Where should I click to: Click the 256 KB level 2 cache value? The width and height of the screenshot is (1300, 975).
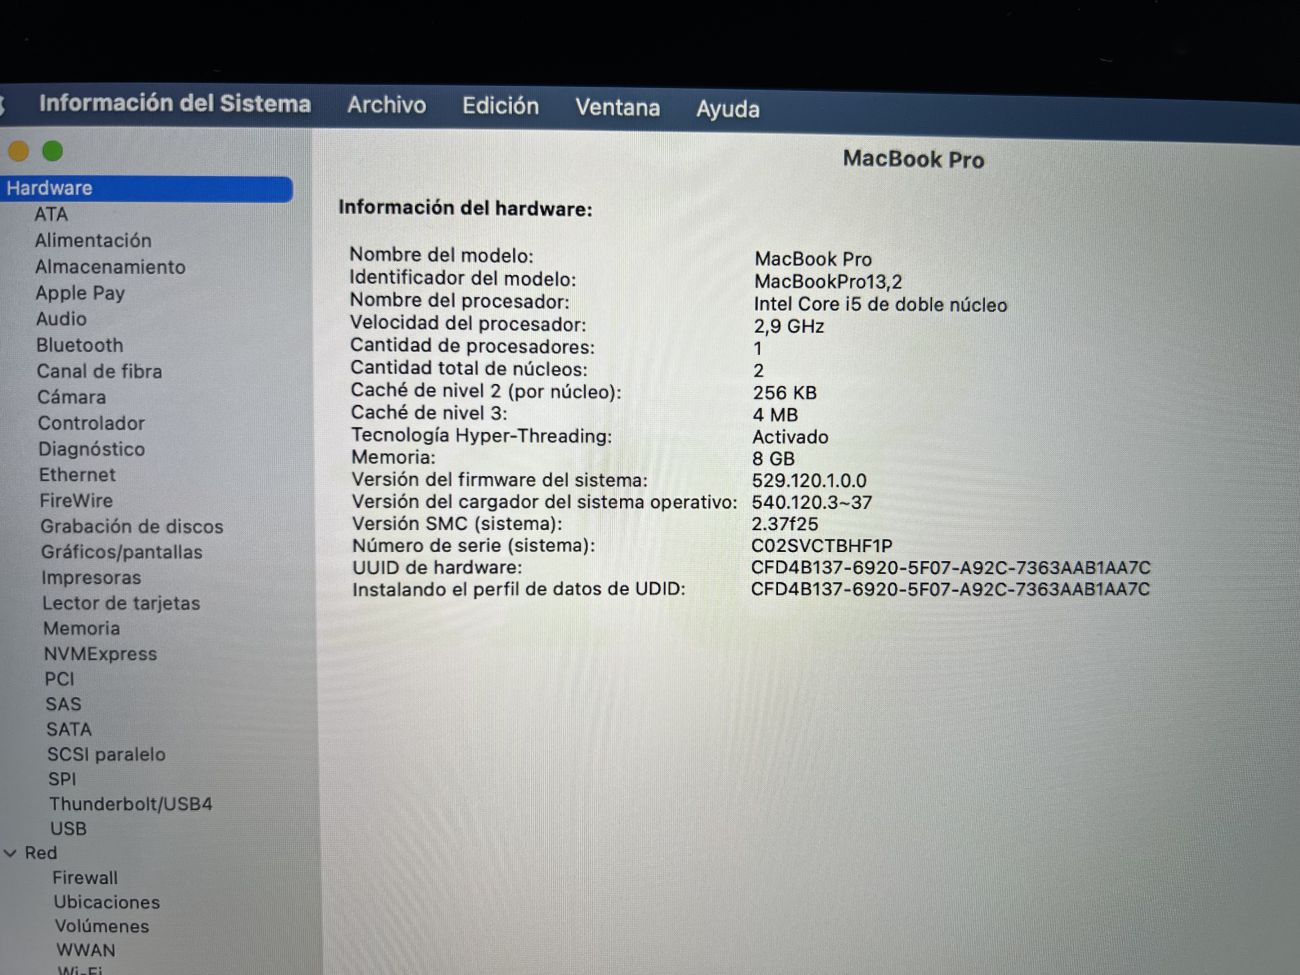785,393
